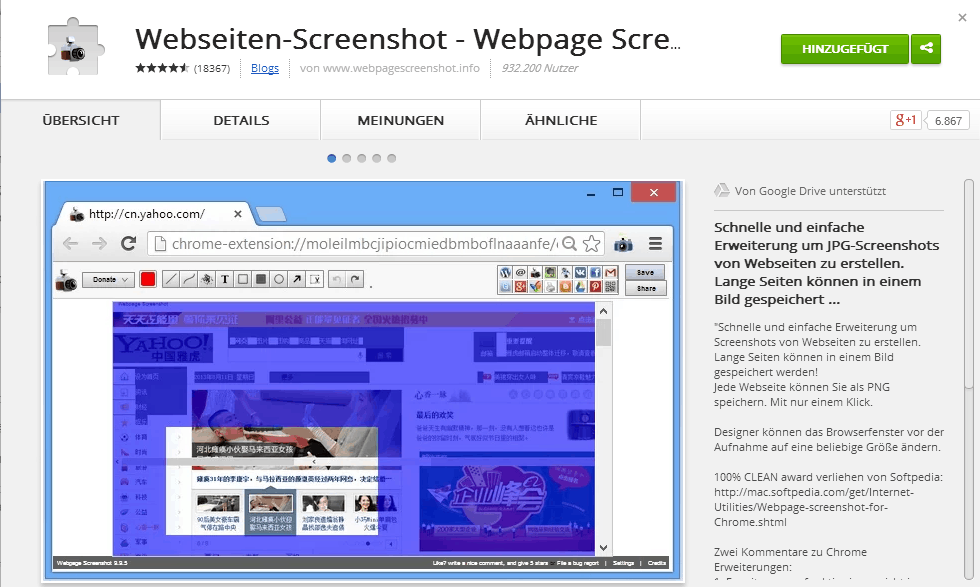Select the fifth carousel dot

[x=392, y=158]
